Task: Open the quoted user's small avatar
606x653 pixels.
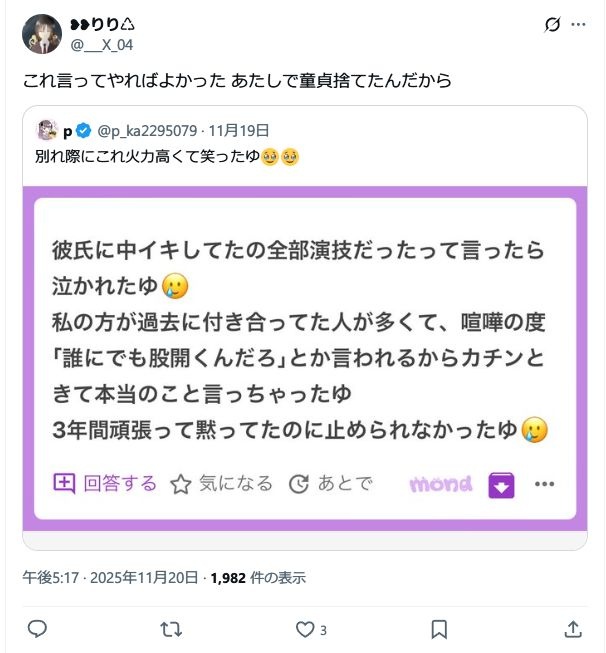Action: (46, 130)
